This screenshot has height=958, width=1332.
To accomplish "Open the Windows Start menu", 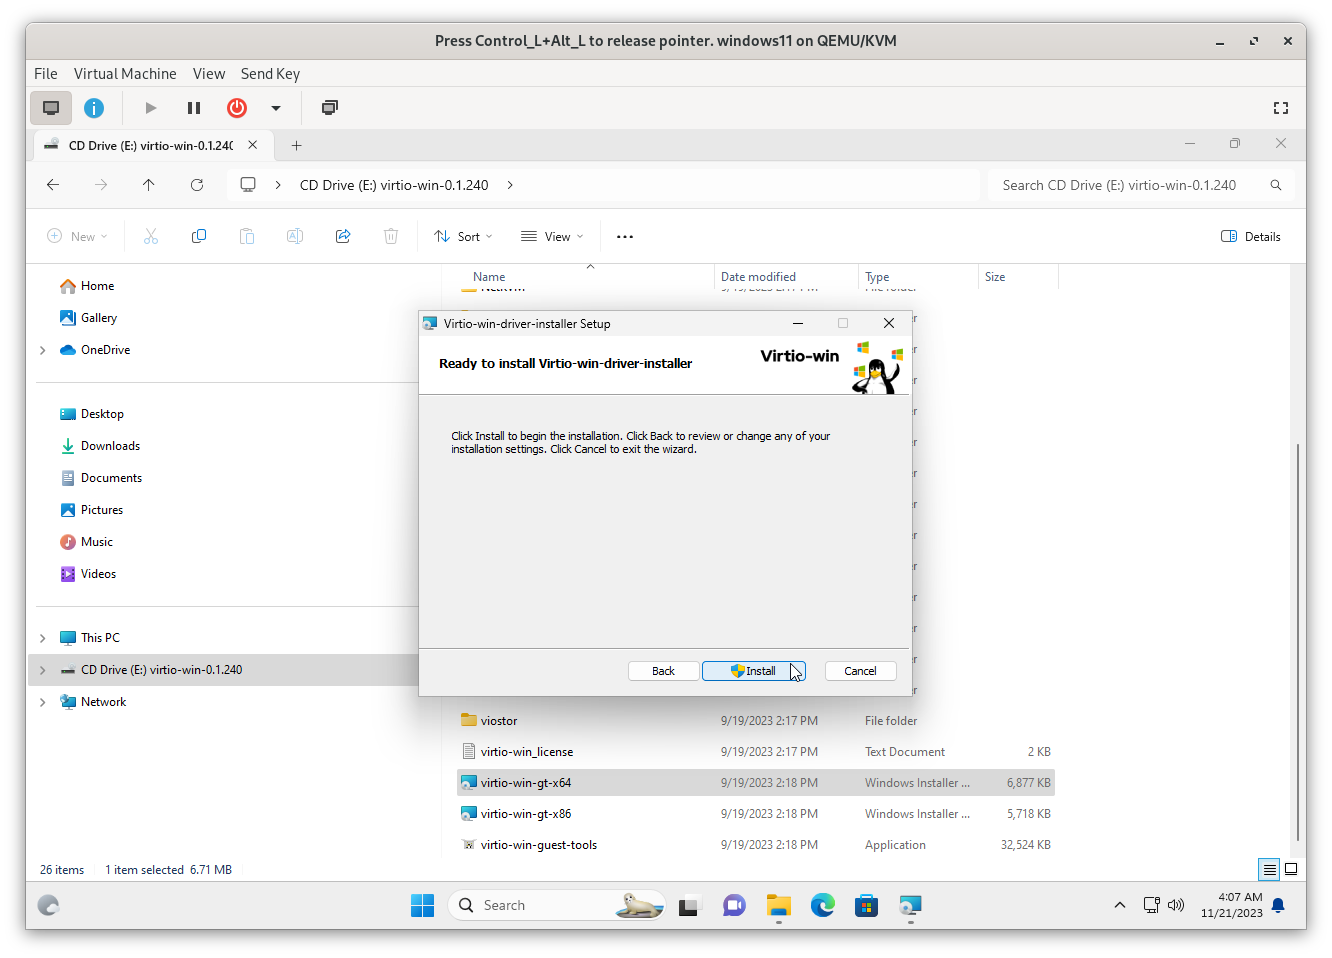I will pos(423,905).
